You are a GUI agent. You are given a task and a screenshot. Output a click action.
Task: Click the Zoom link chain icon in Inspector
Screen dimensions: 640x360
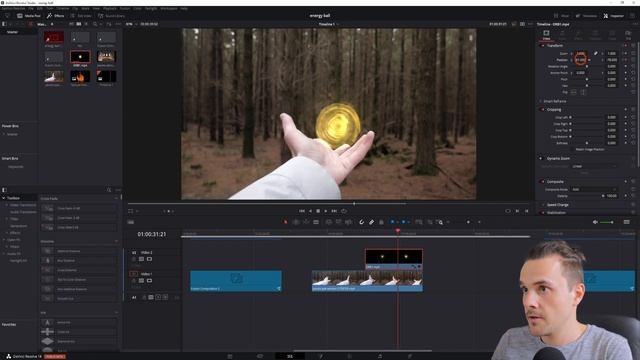pyautogui.click(x=596, y=53)
